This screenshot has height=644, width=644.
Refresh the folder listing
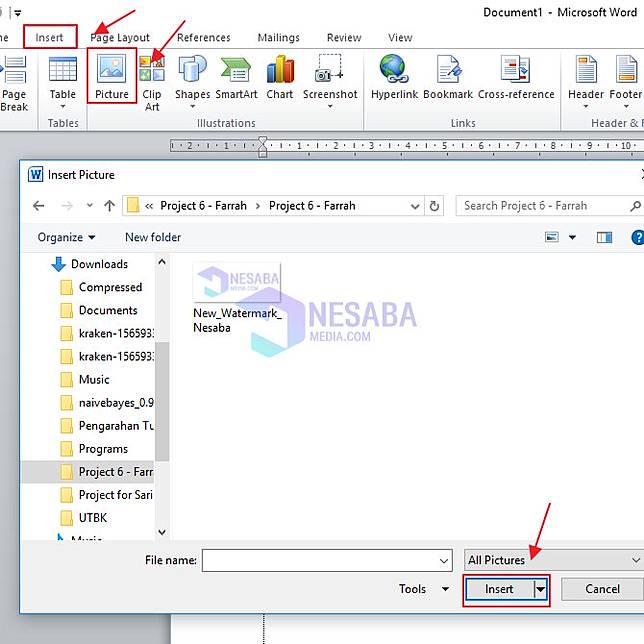[x=434, y=205]
